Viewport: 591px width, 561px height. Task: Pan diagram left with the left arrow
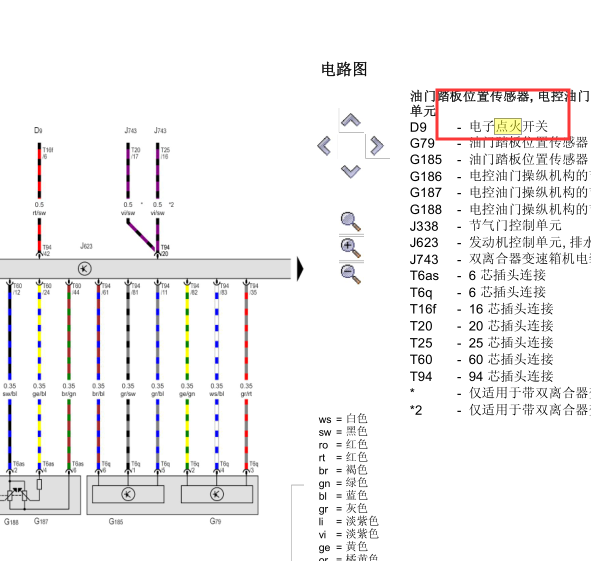[x=325, y=146]
